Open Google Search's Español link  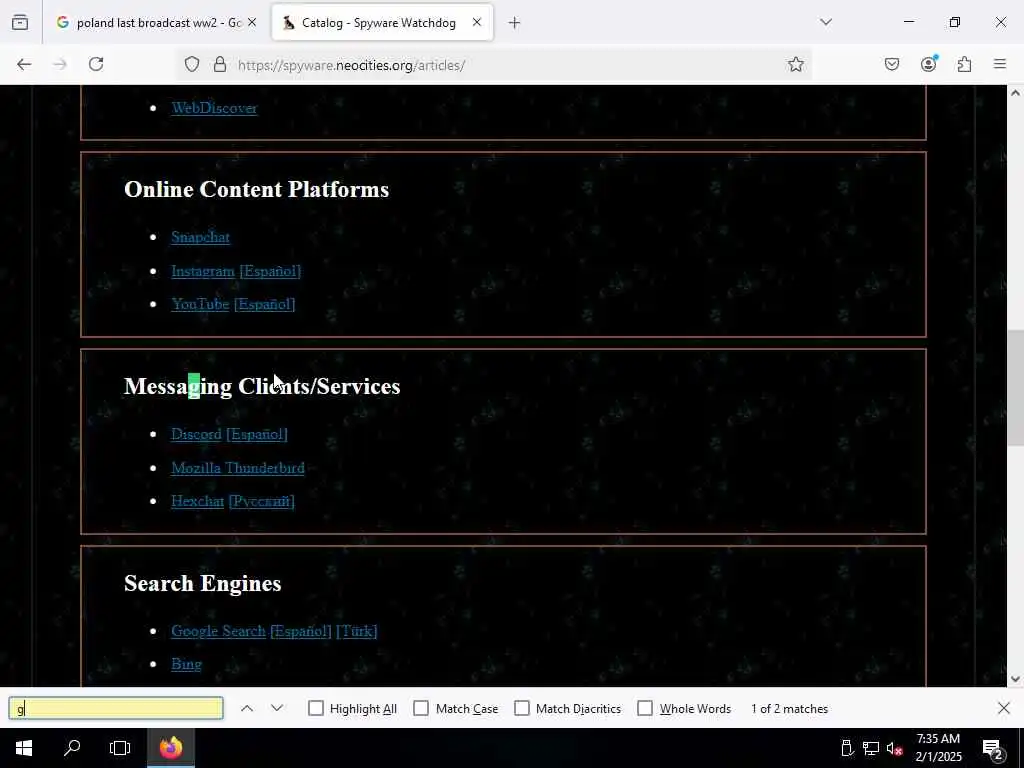point(300,632)
